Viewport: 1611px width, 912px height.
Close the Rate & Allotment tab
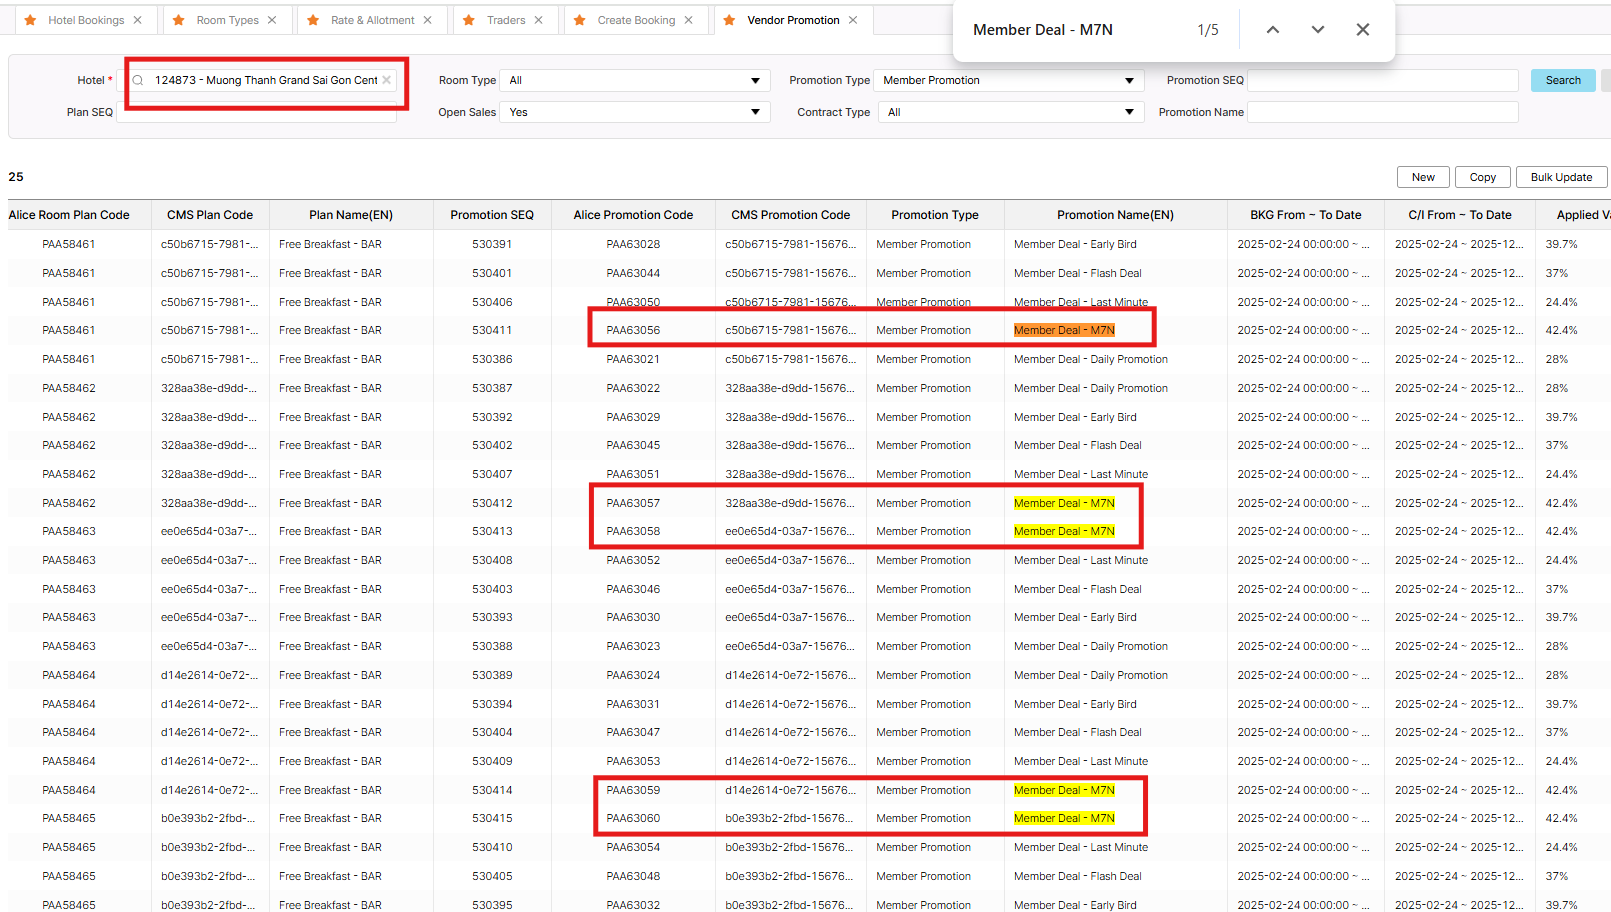(x=428, y=20)
